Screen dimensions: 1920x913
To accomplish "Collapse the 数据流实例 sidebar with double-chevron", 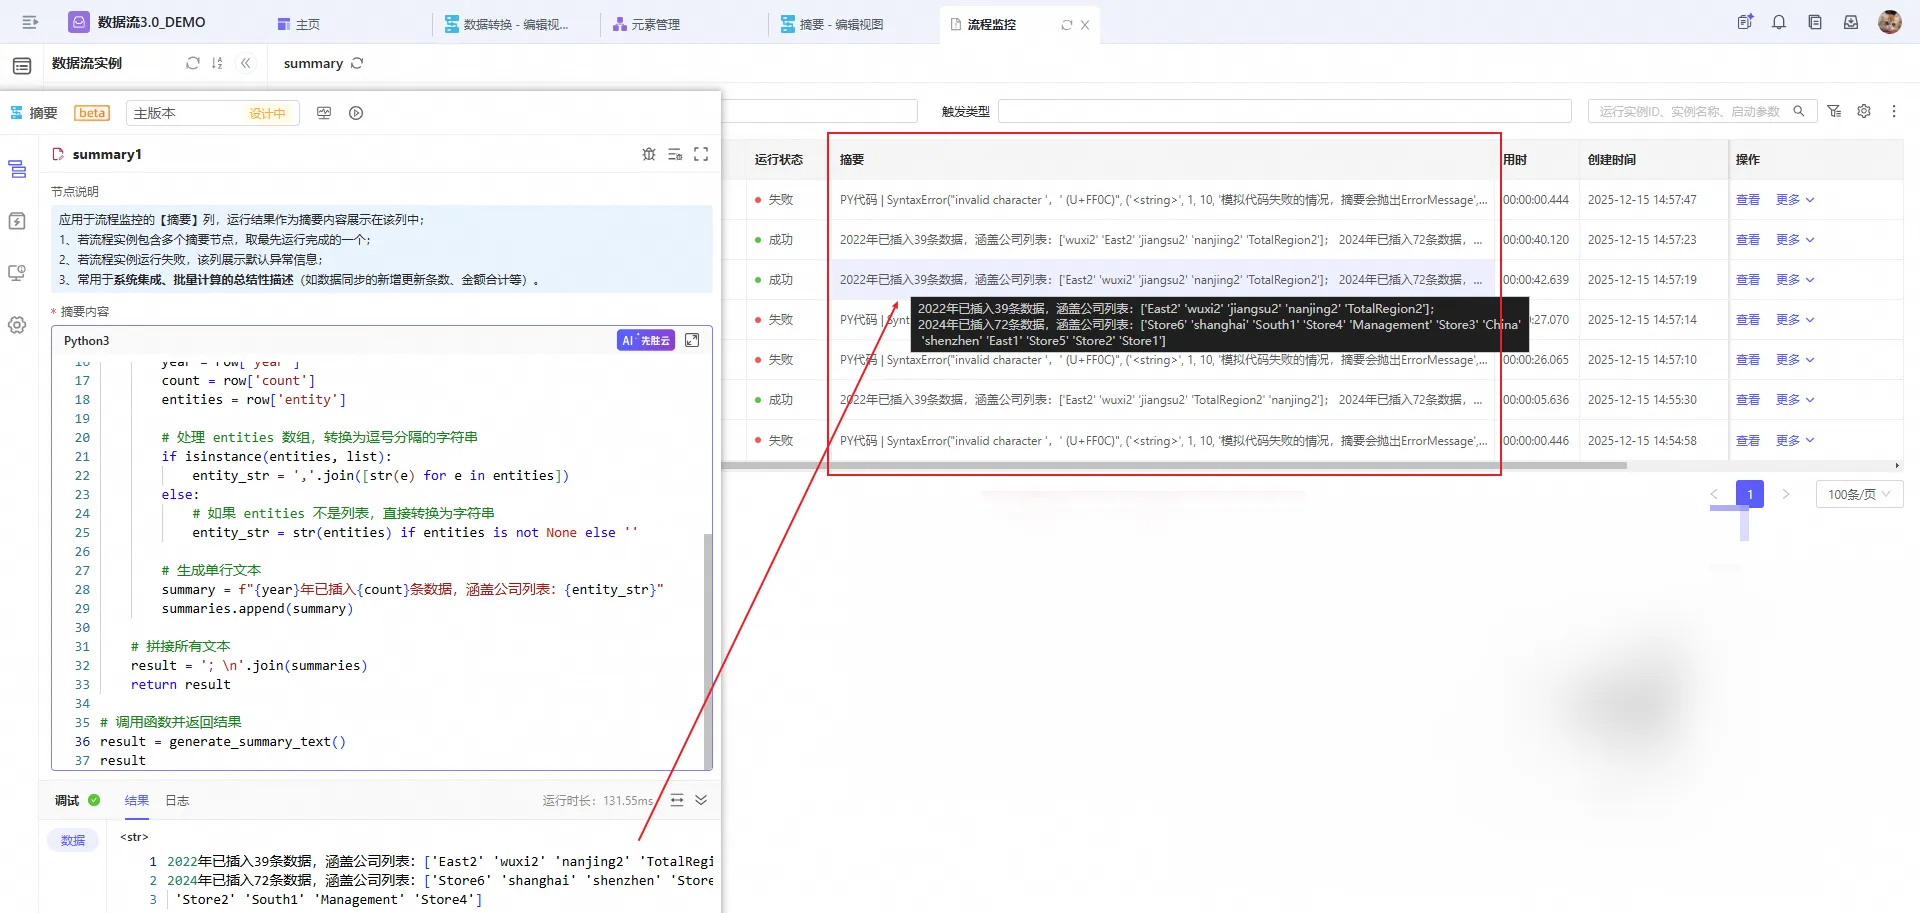I will tap(245, 63).
